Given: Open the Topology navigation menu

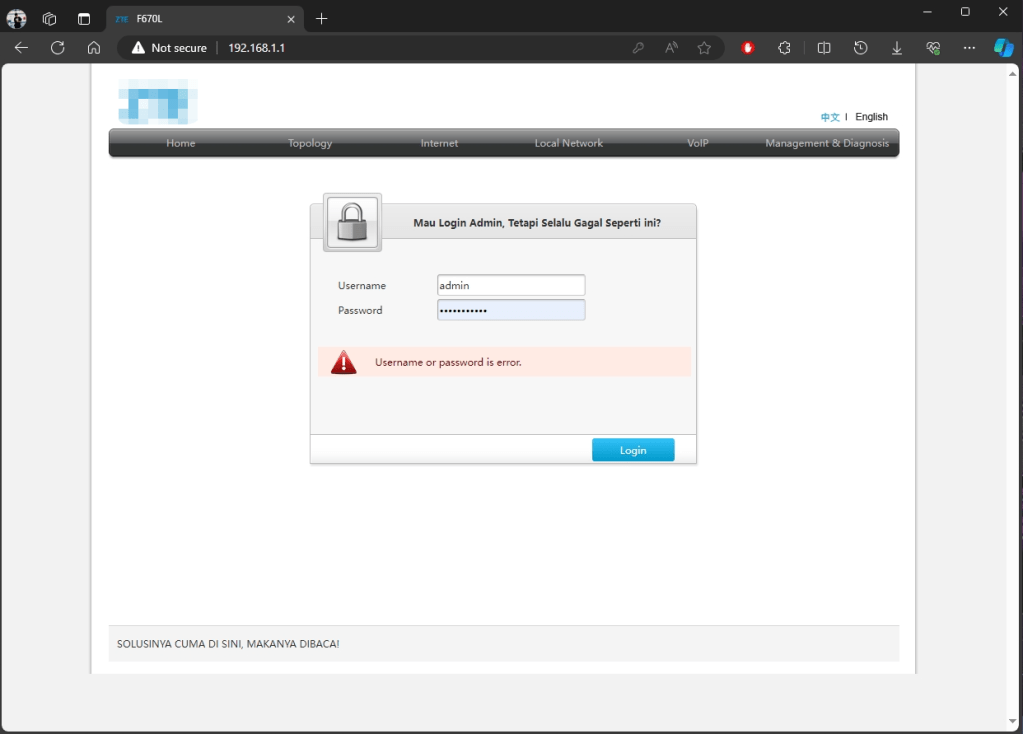Looking at the screenshot, I should pos(309,143).
